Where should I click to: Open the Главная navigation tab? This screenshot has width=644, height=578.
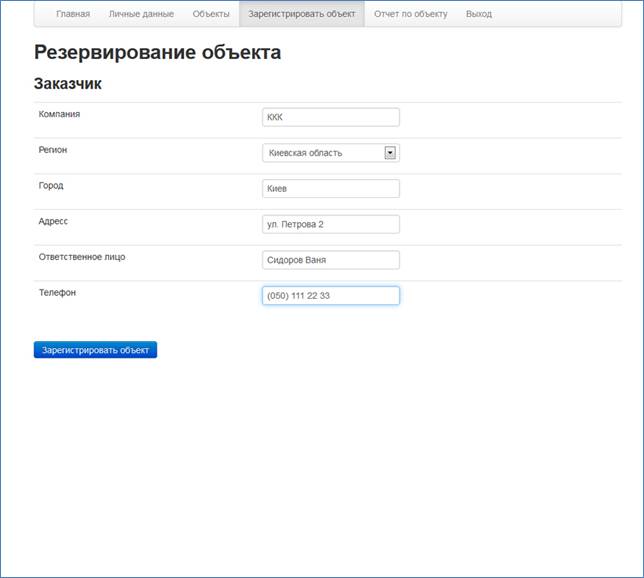tap(73, 14)
